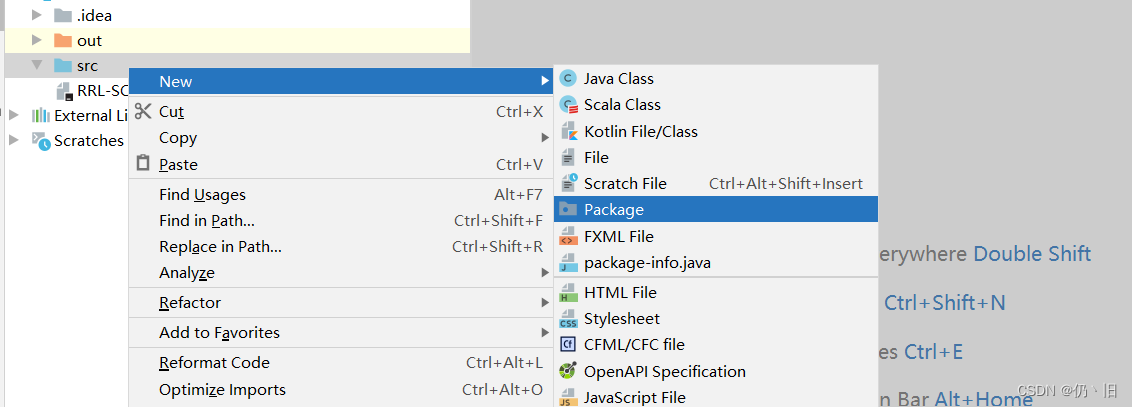Screen dimensions: 1132x407
Task: Click the Package folder icon
Action: (569, 209)
